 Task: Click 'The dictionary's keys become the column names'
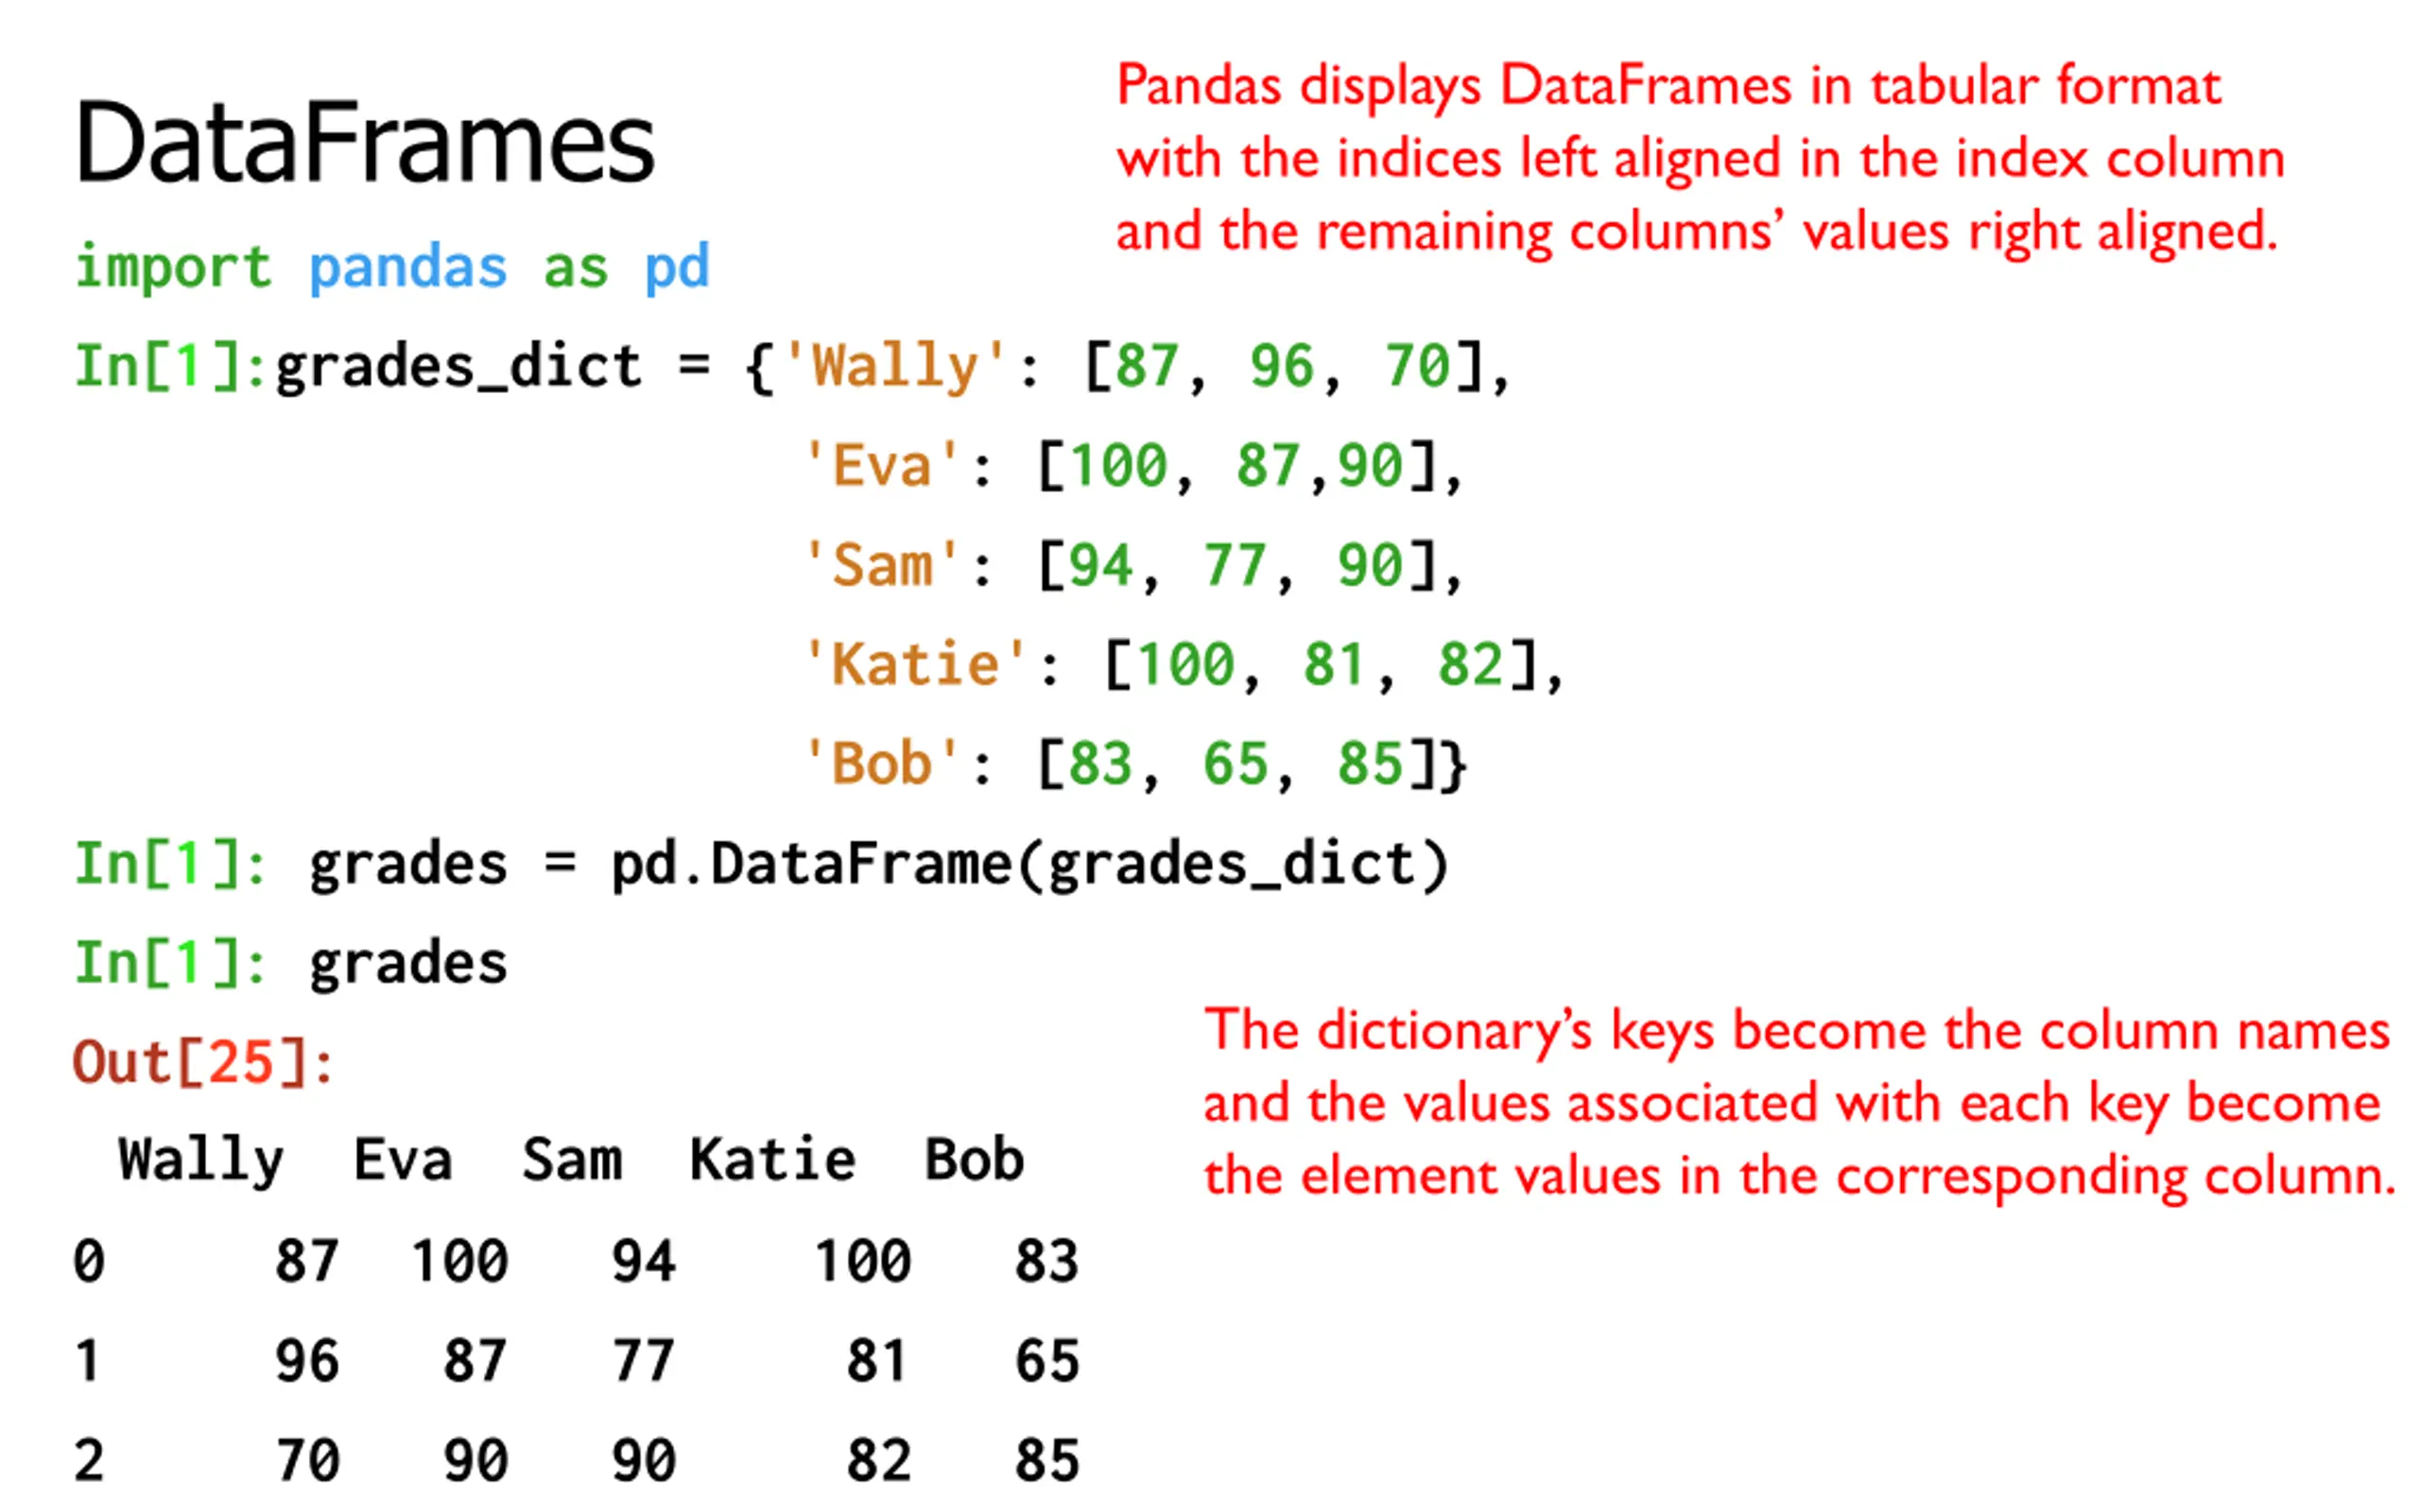point(1796,1032)
